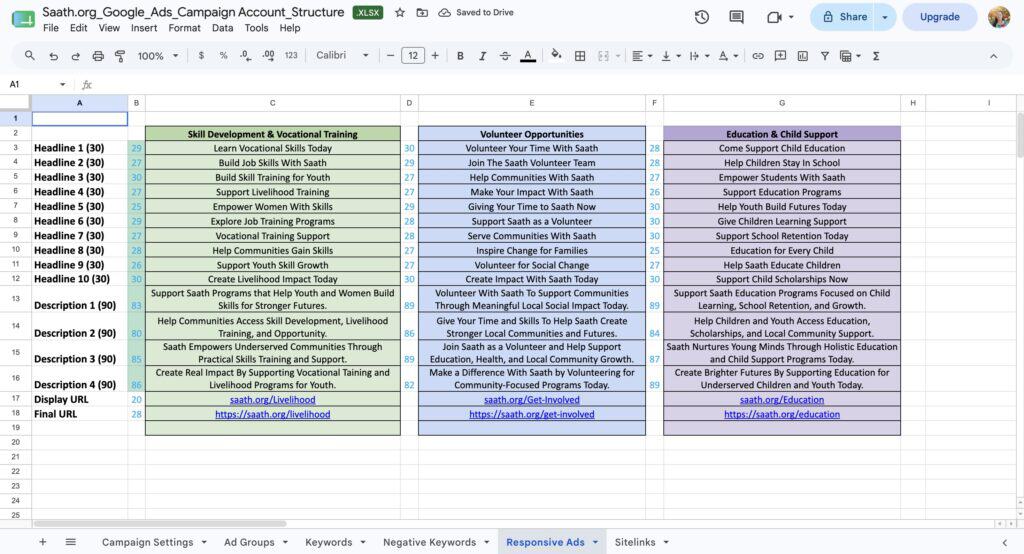The width and height of the screenshot is (1024, 554).
Task: Format as percent icon
Action: pyautogui.click(x=223, y=56)
